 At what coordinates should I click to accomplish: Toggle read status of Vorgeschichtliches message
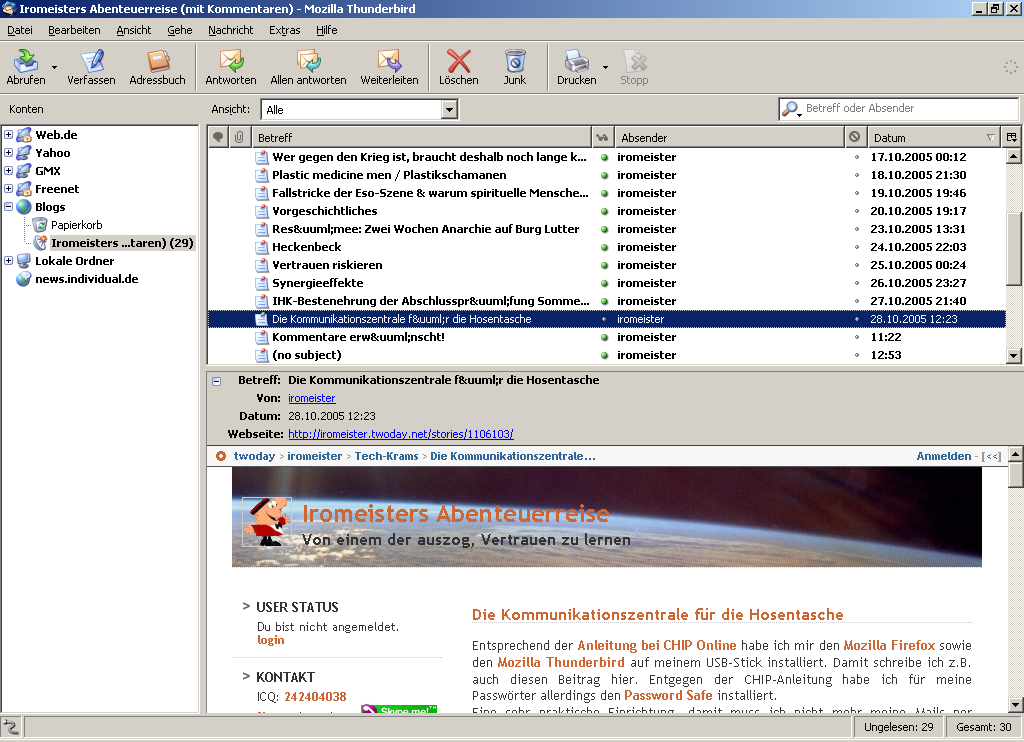click(x=604, y=212)
